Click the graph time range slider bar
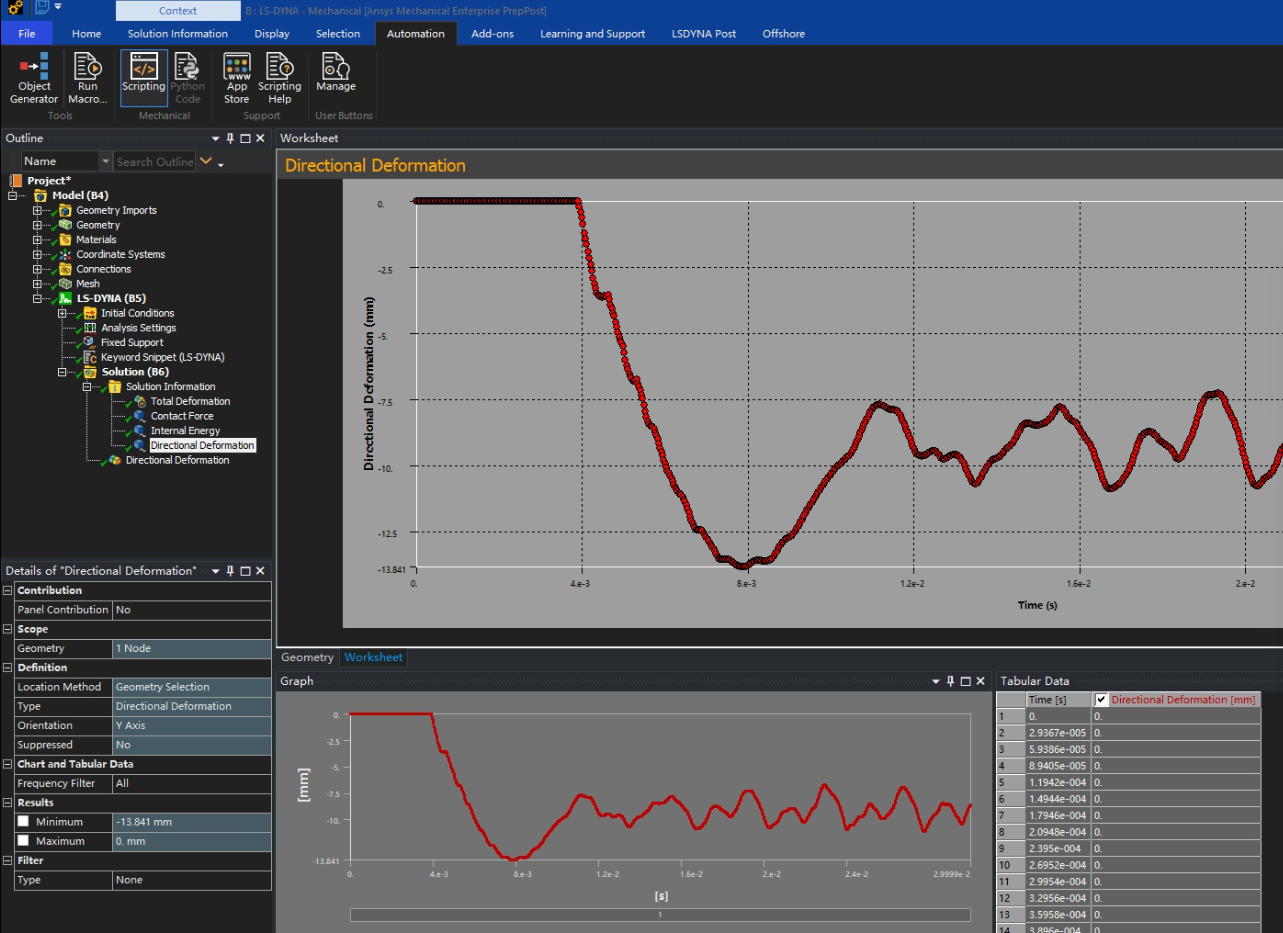 pos(659,915)
